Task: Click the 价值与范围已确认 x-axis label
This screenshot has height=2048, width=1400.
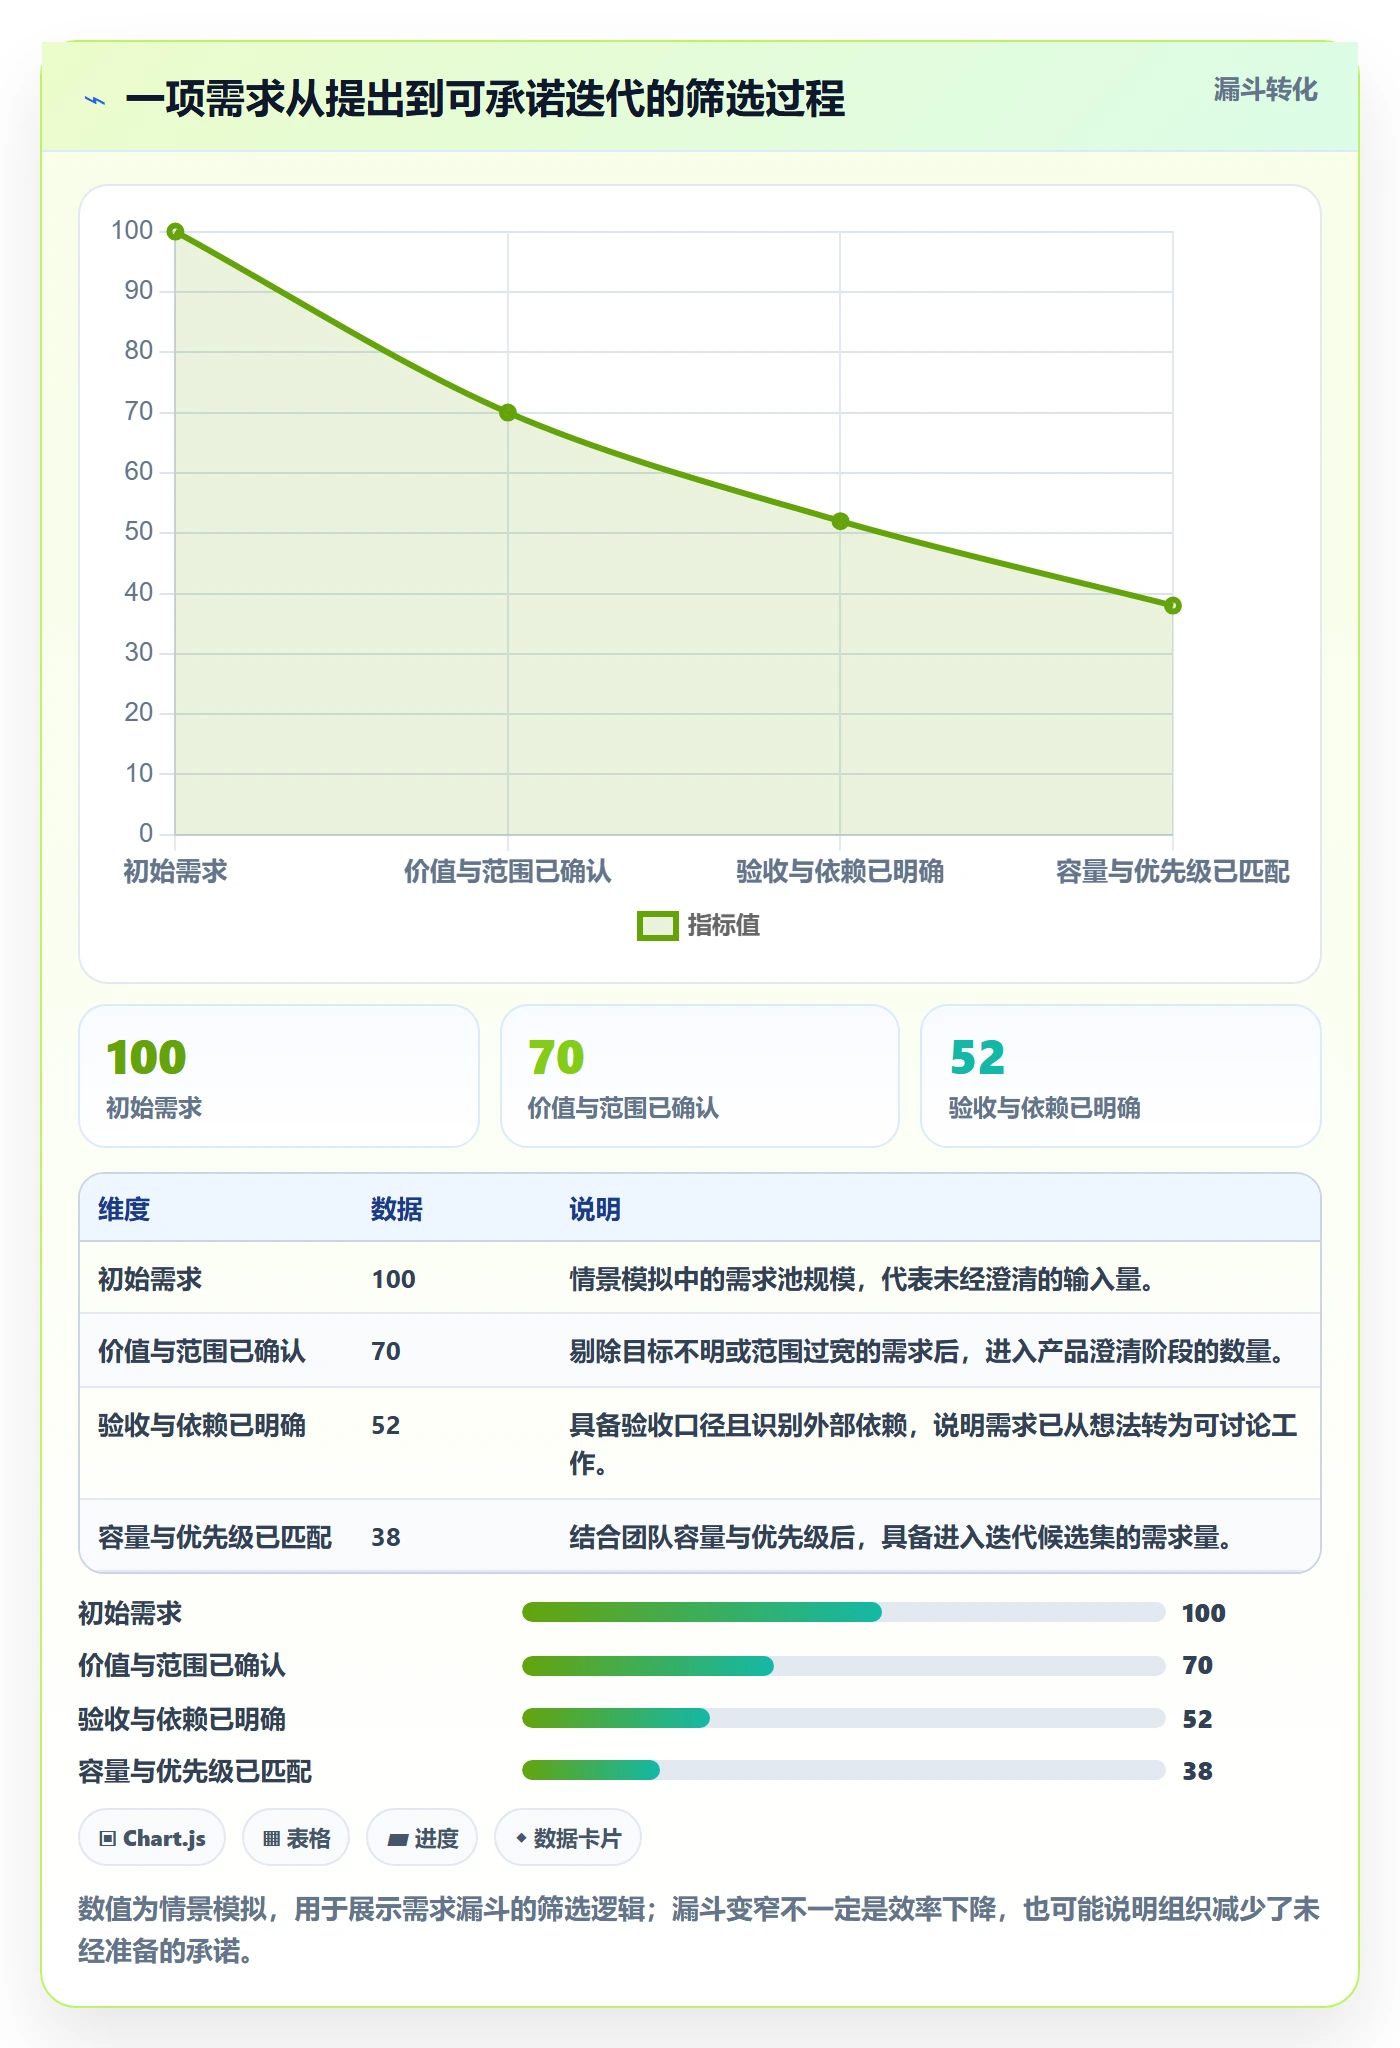Action: coord(508,872)
